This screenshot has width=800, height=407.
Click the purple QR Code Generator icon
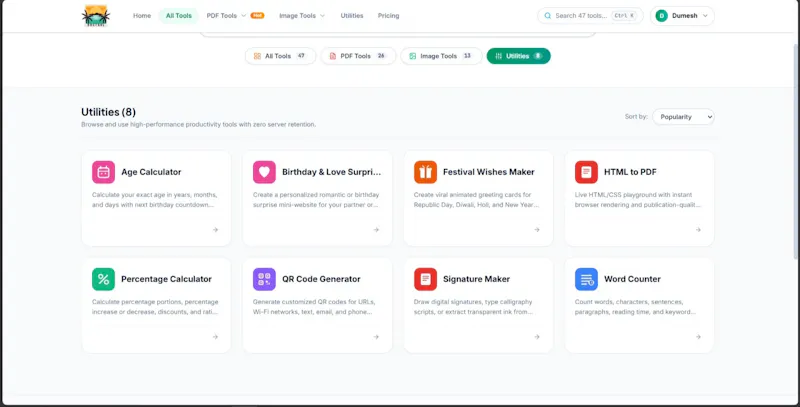click(264, 279)
